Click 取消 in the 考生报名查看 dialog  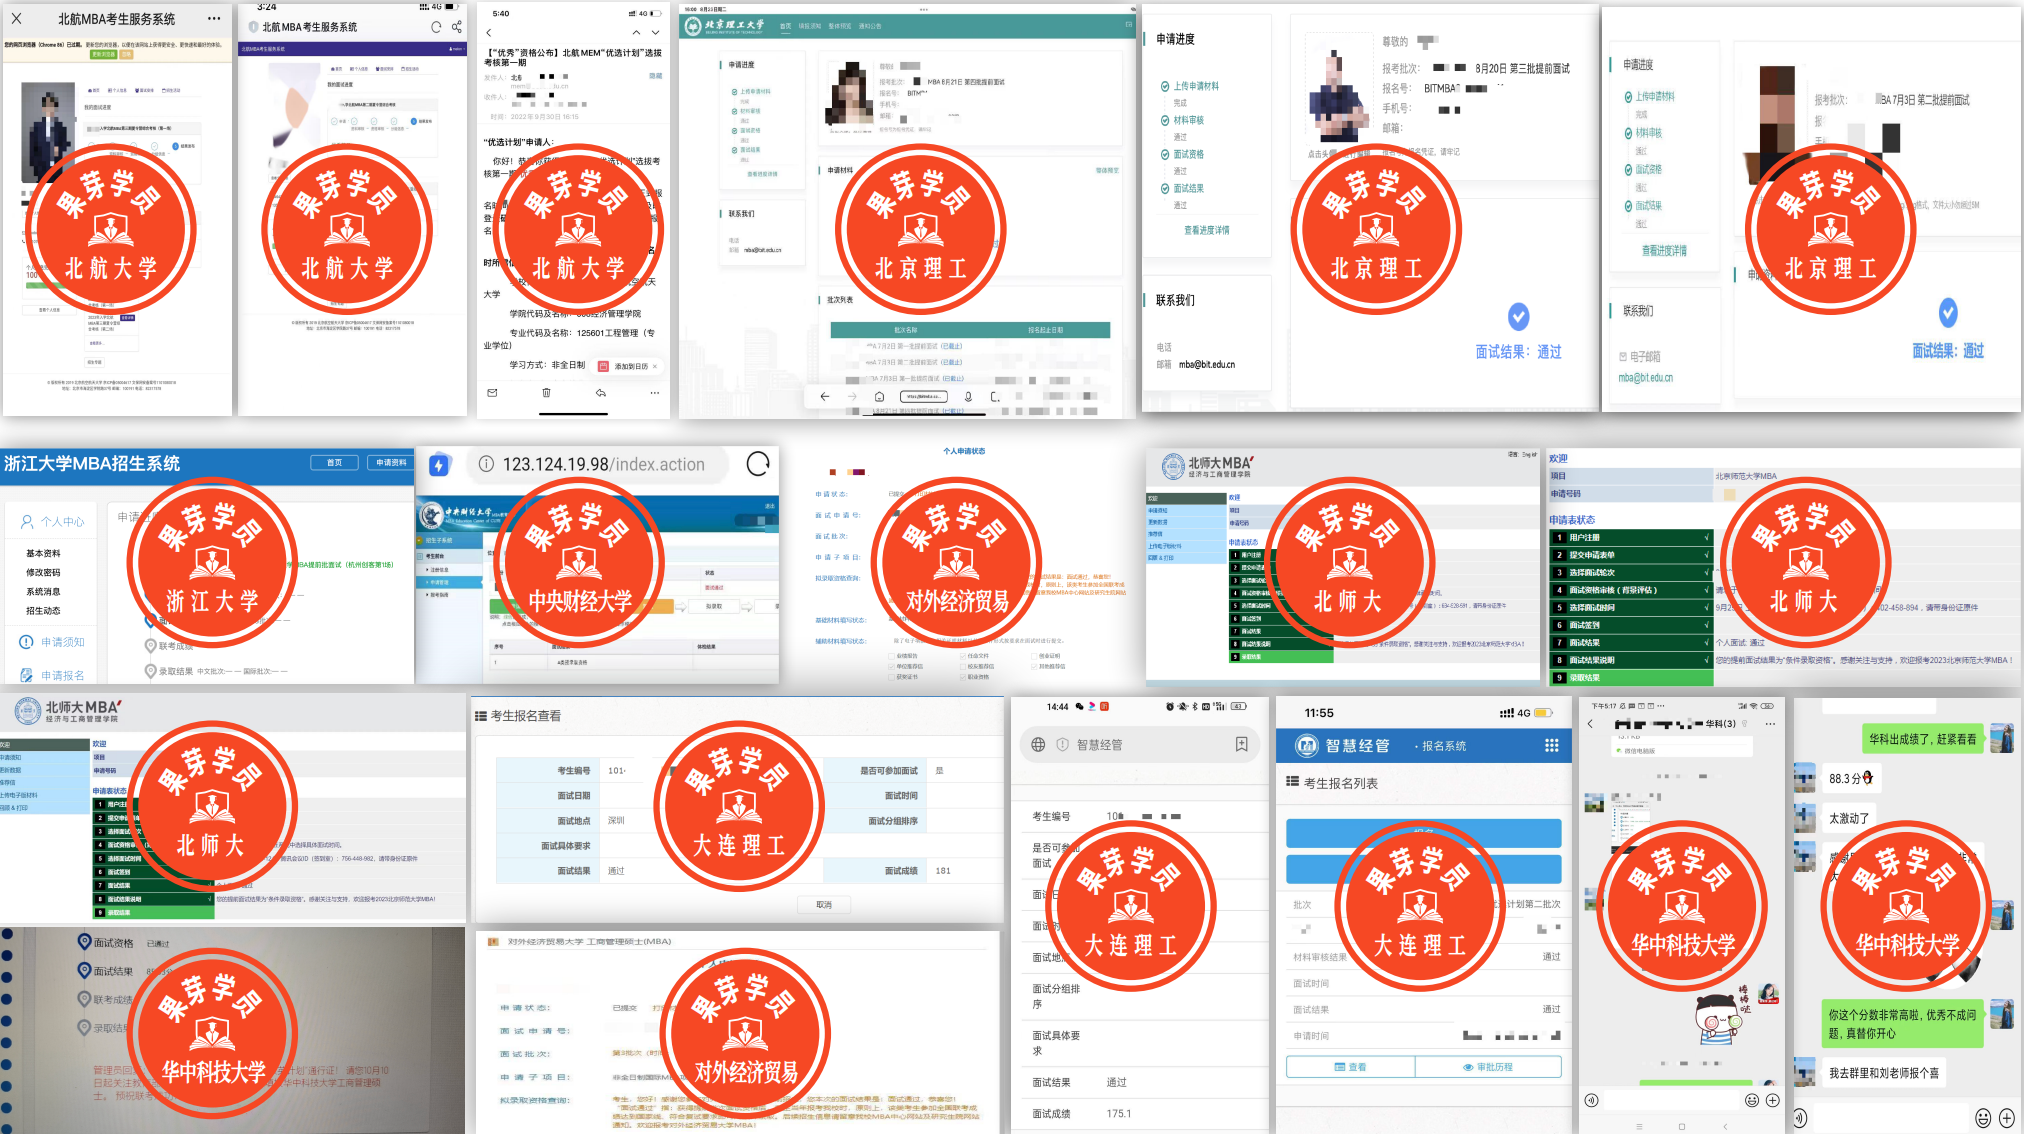824,905
